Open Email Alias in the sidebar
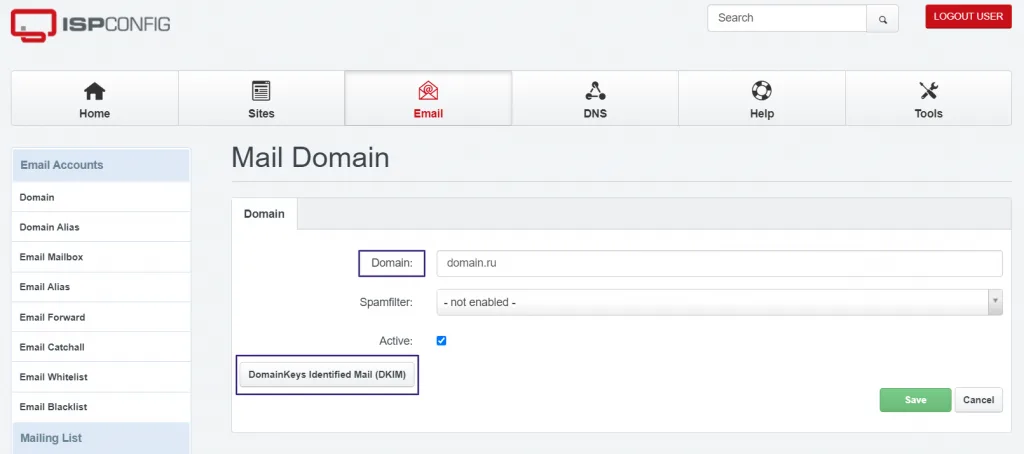 [101, 287]
